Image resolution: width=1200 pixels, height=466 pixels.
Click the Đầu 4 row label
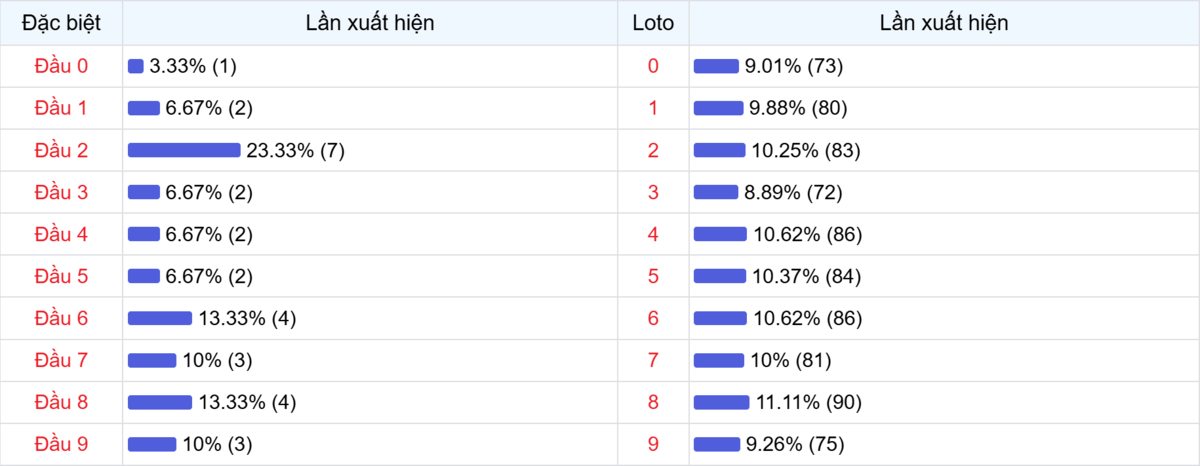tap(61, 235)
